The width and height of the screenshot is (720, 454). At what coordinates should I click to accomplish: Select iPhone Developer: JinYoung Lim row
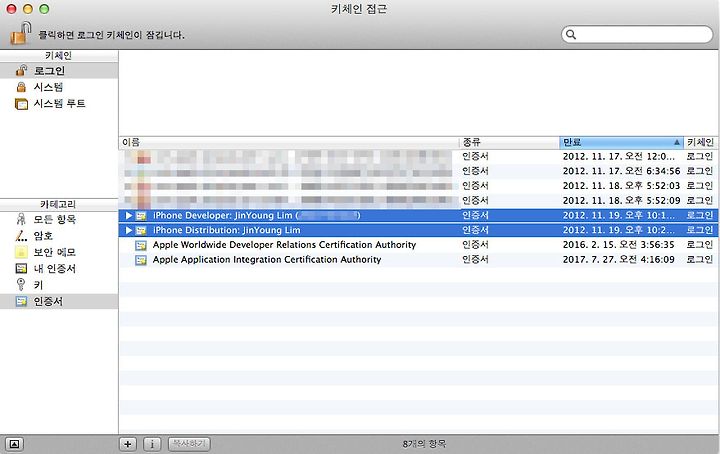pos(418,215)
